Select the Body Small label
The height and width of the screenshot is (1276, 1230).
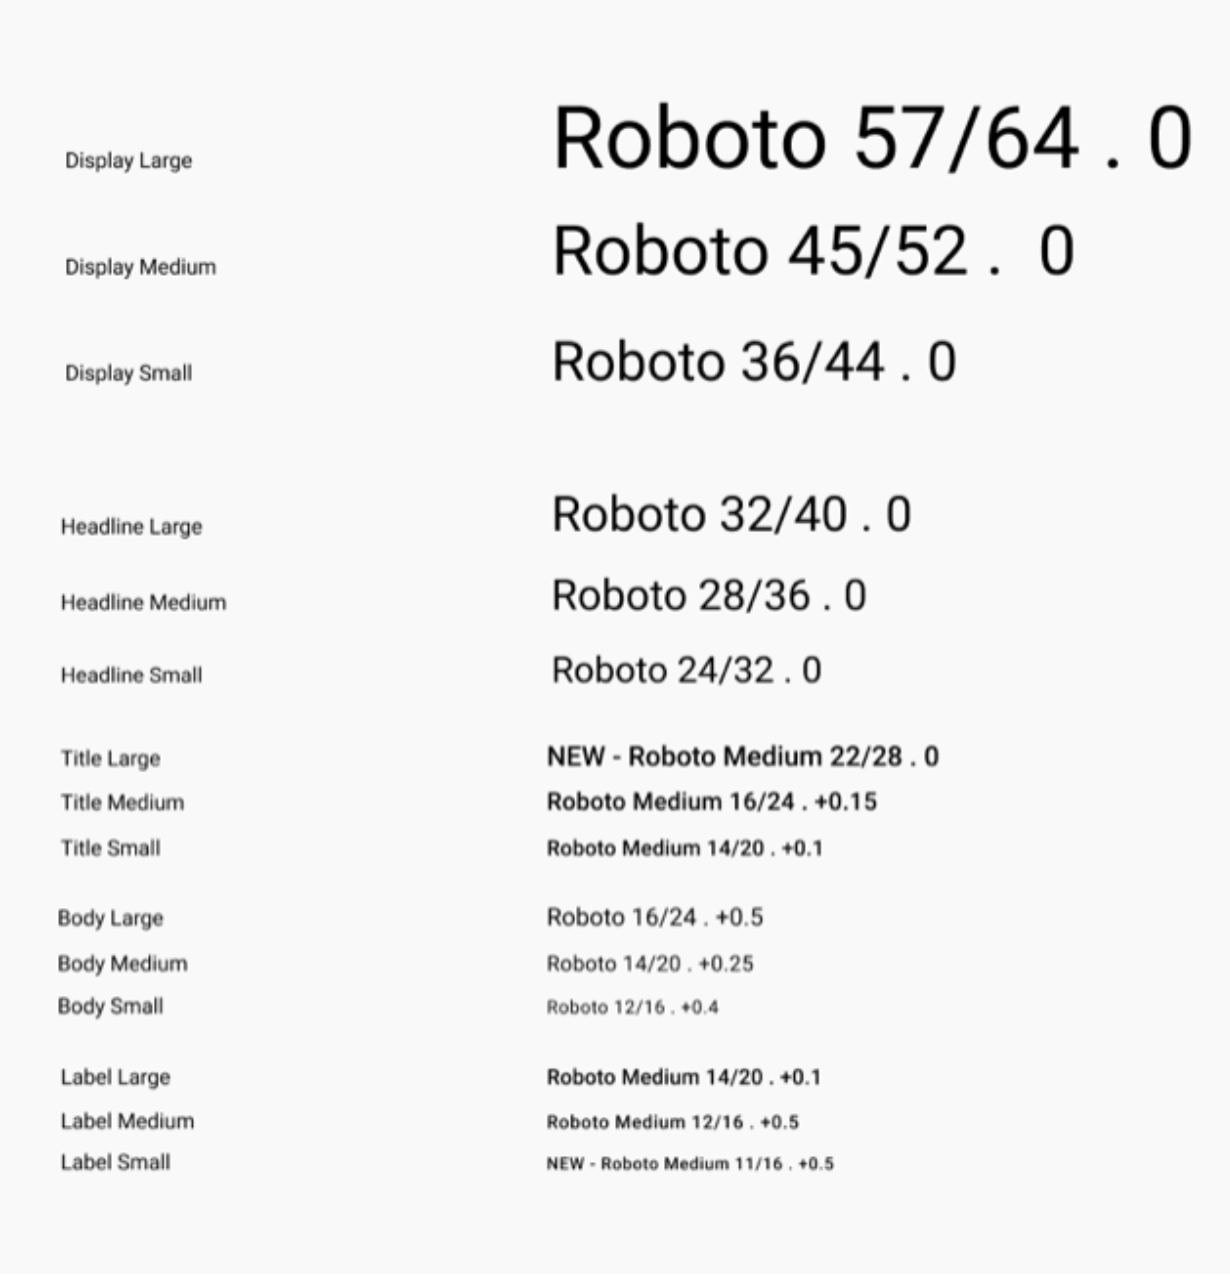[x=110, y=1006]
